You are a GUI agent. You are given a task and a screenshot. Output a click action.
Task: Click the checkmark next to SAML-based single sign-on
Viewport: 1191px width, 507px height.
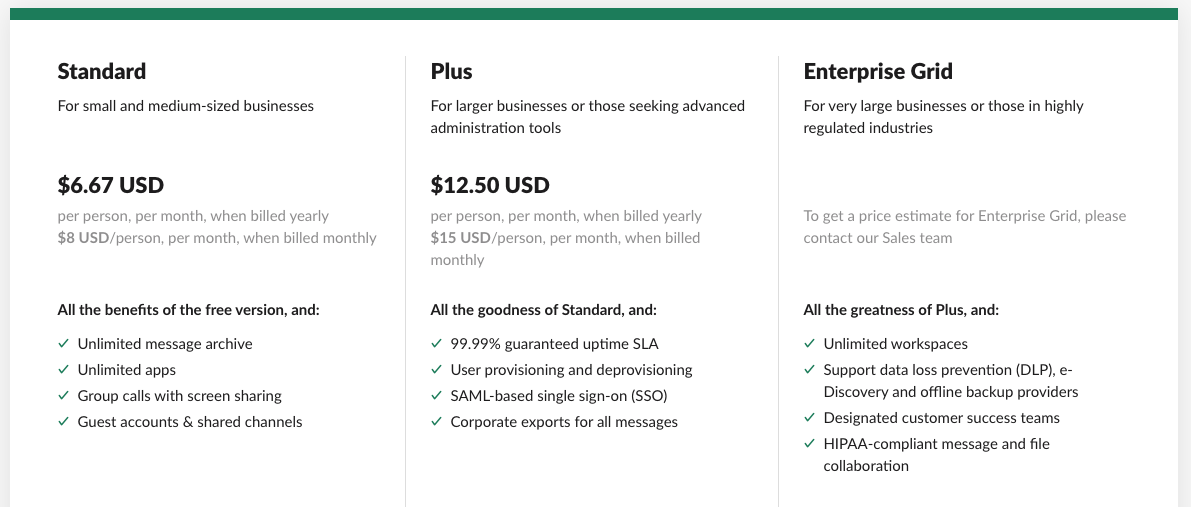pos(436,395)
